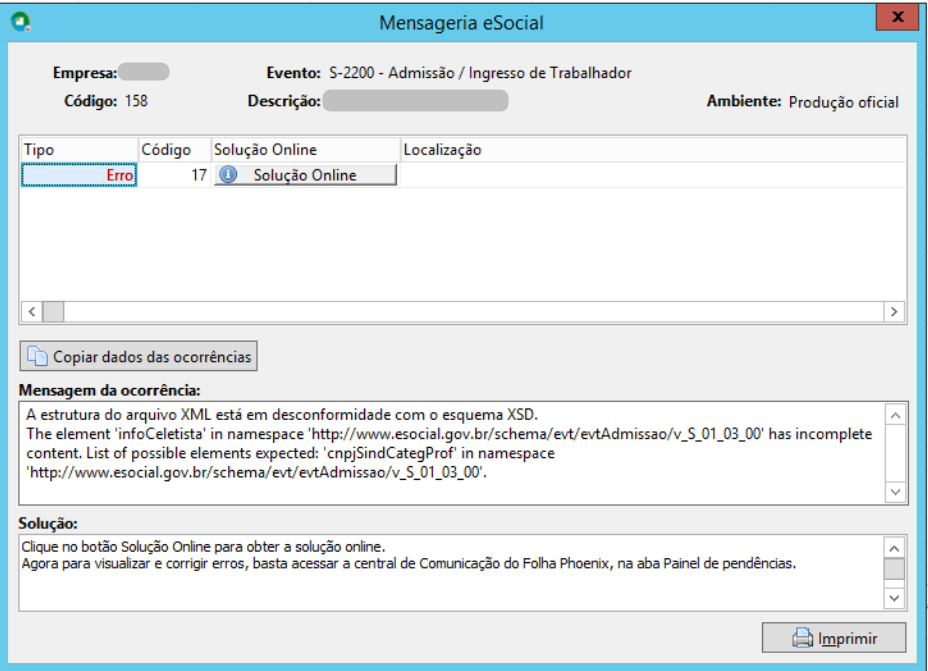Close the Mensageria eSocial window
Image resolution: width=928 pixels, height=671 pixels.
897,17
